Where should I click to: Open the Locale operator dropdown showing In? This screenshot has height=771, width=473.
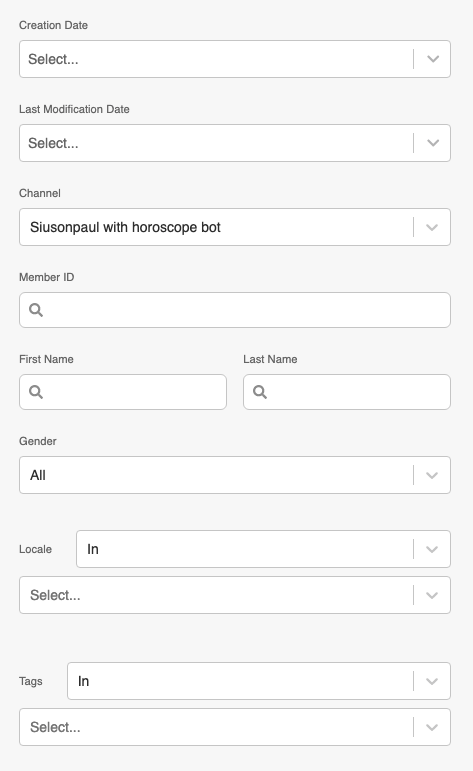point(263,549)
